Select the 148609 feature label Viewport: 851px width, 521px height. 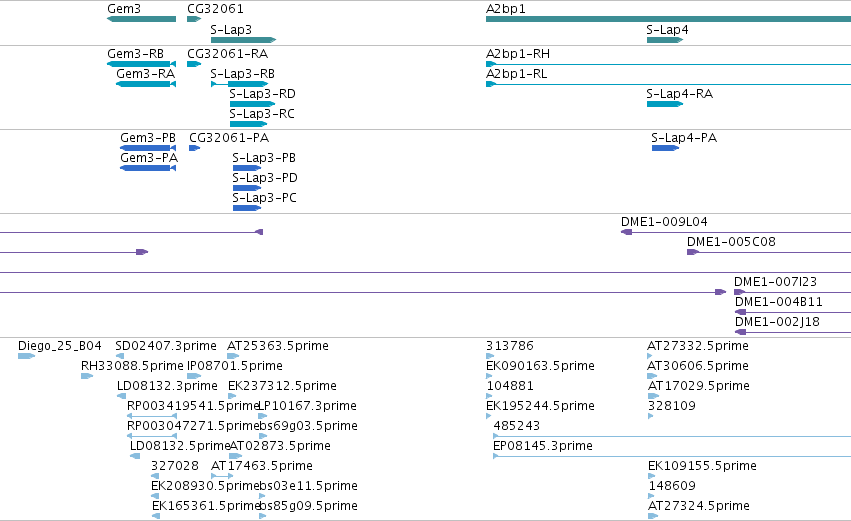(672, 486)
